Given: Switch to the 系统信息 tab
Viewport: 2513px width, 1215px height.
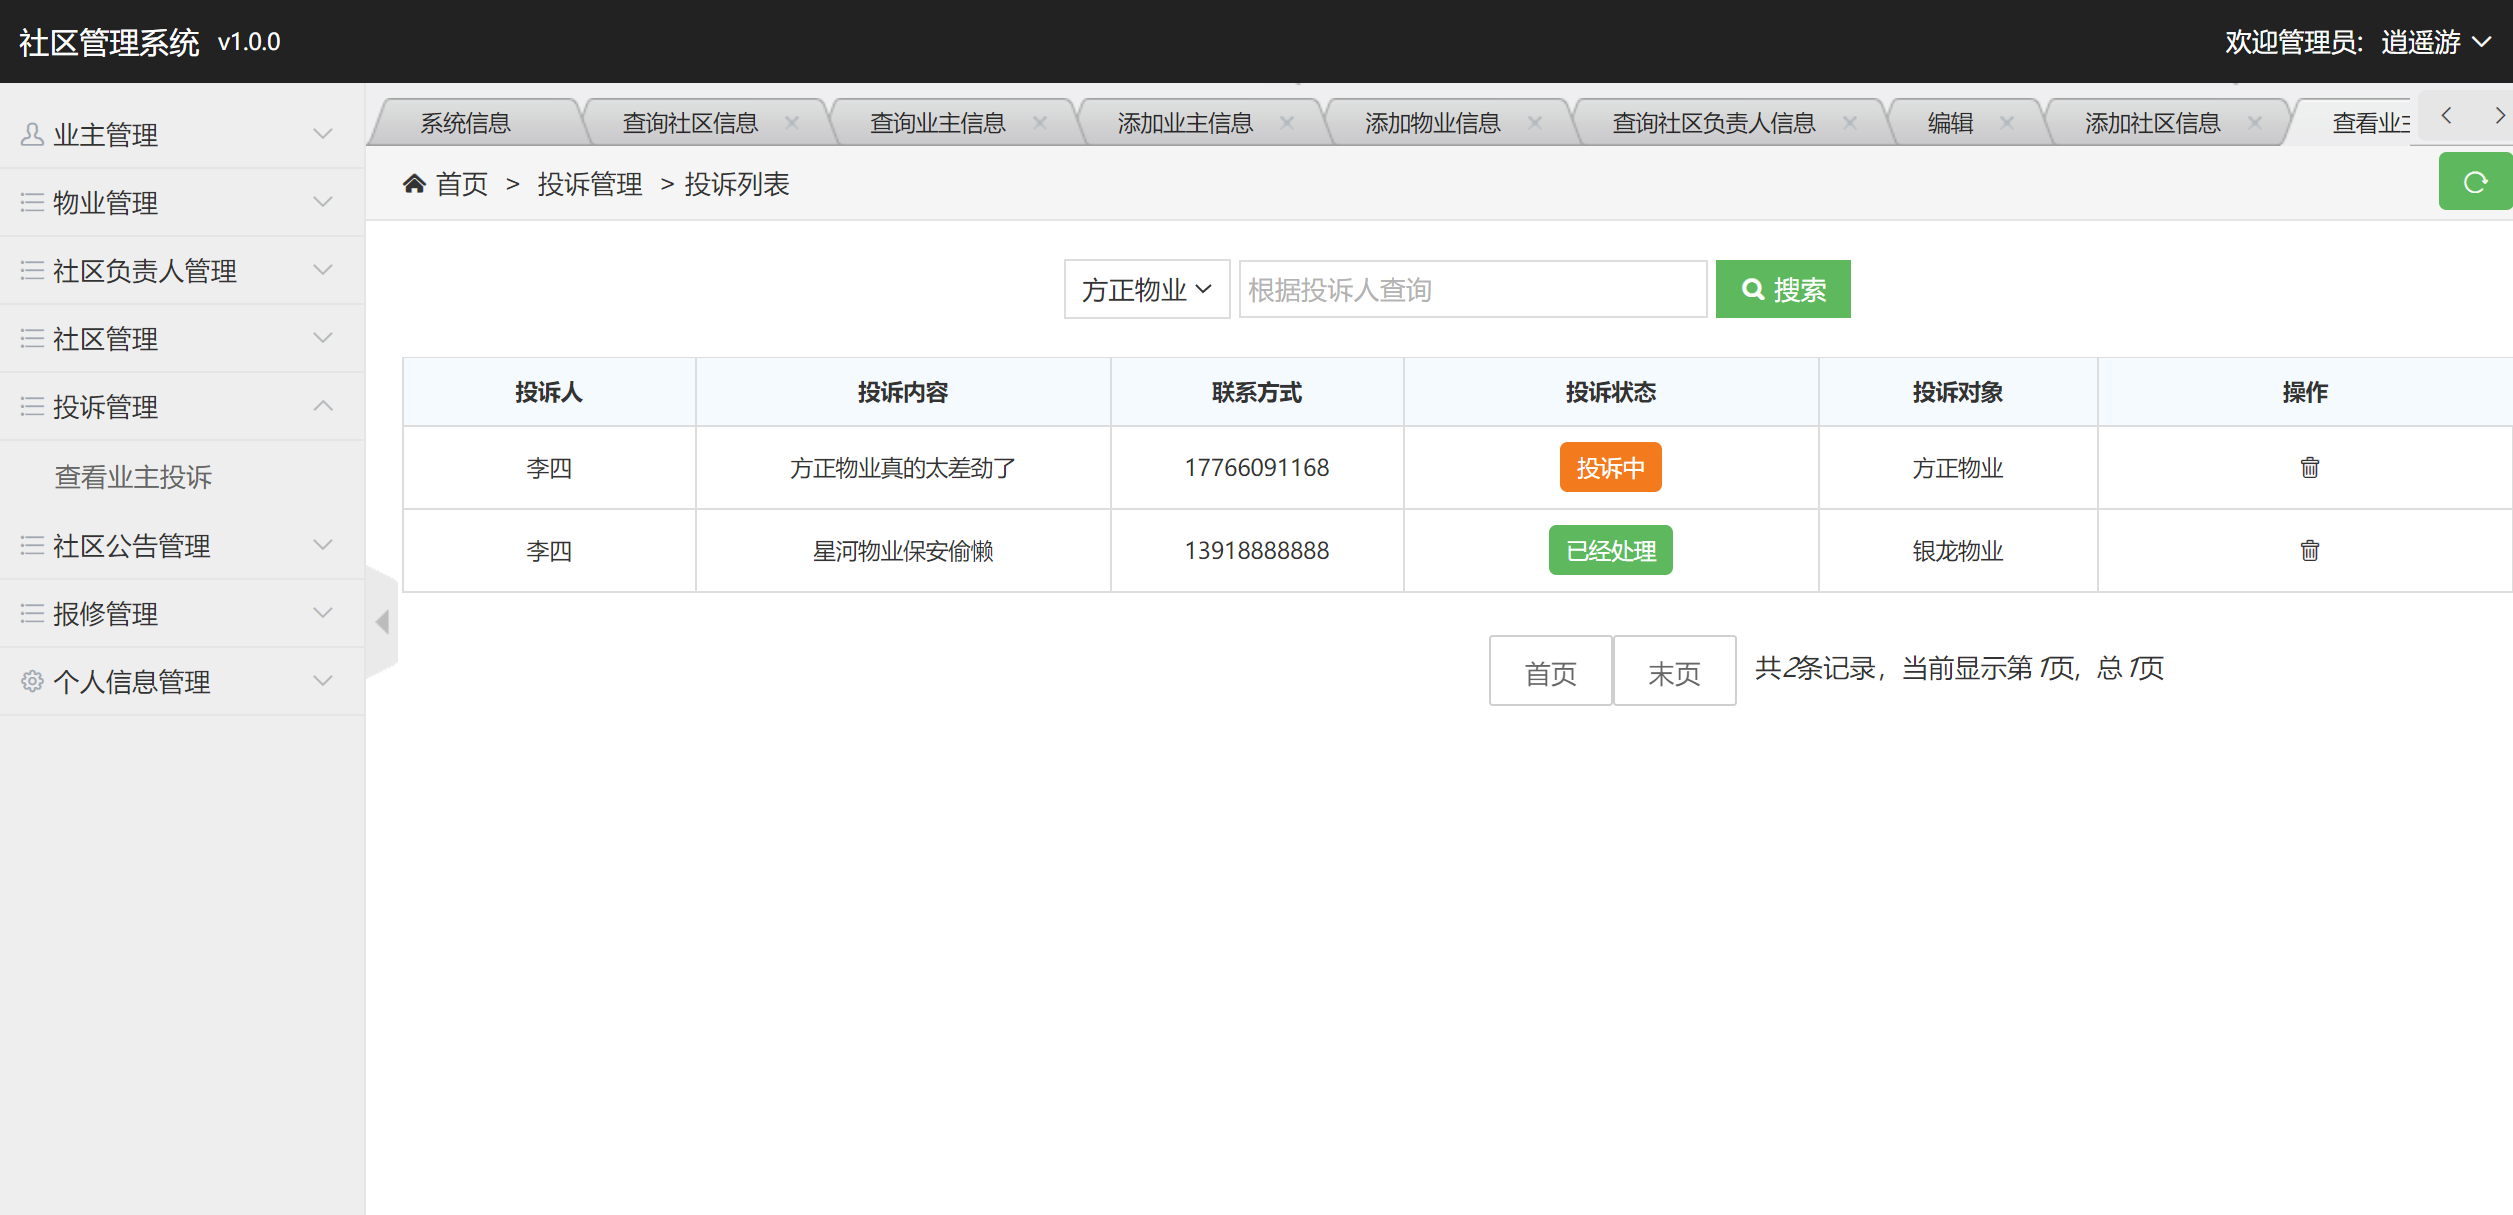Looking at the screenshot, I should 466,121.
